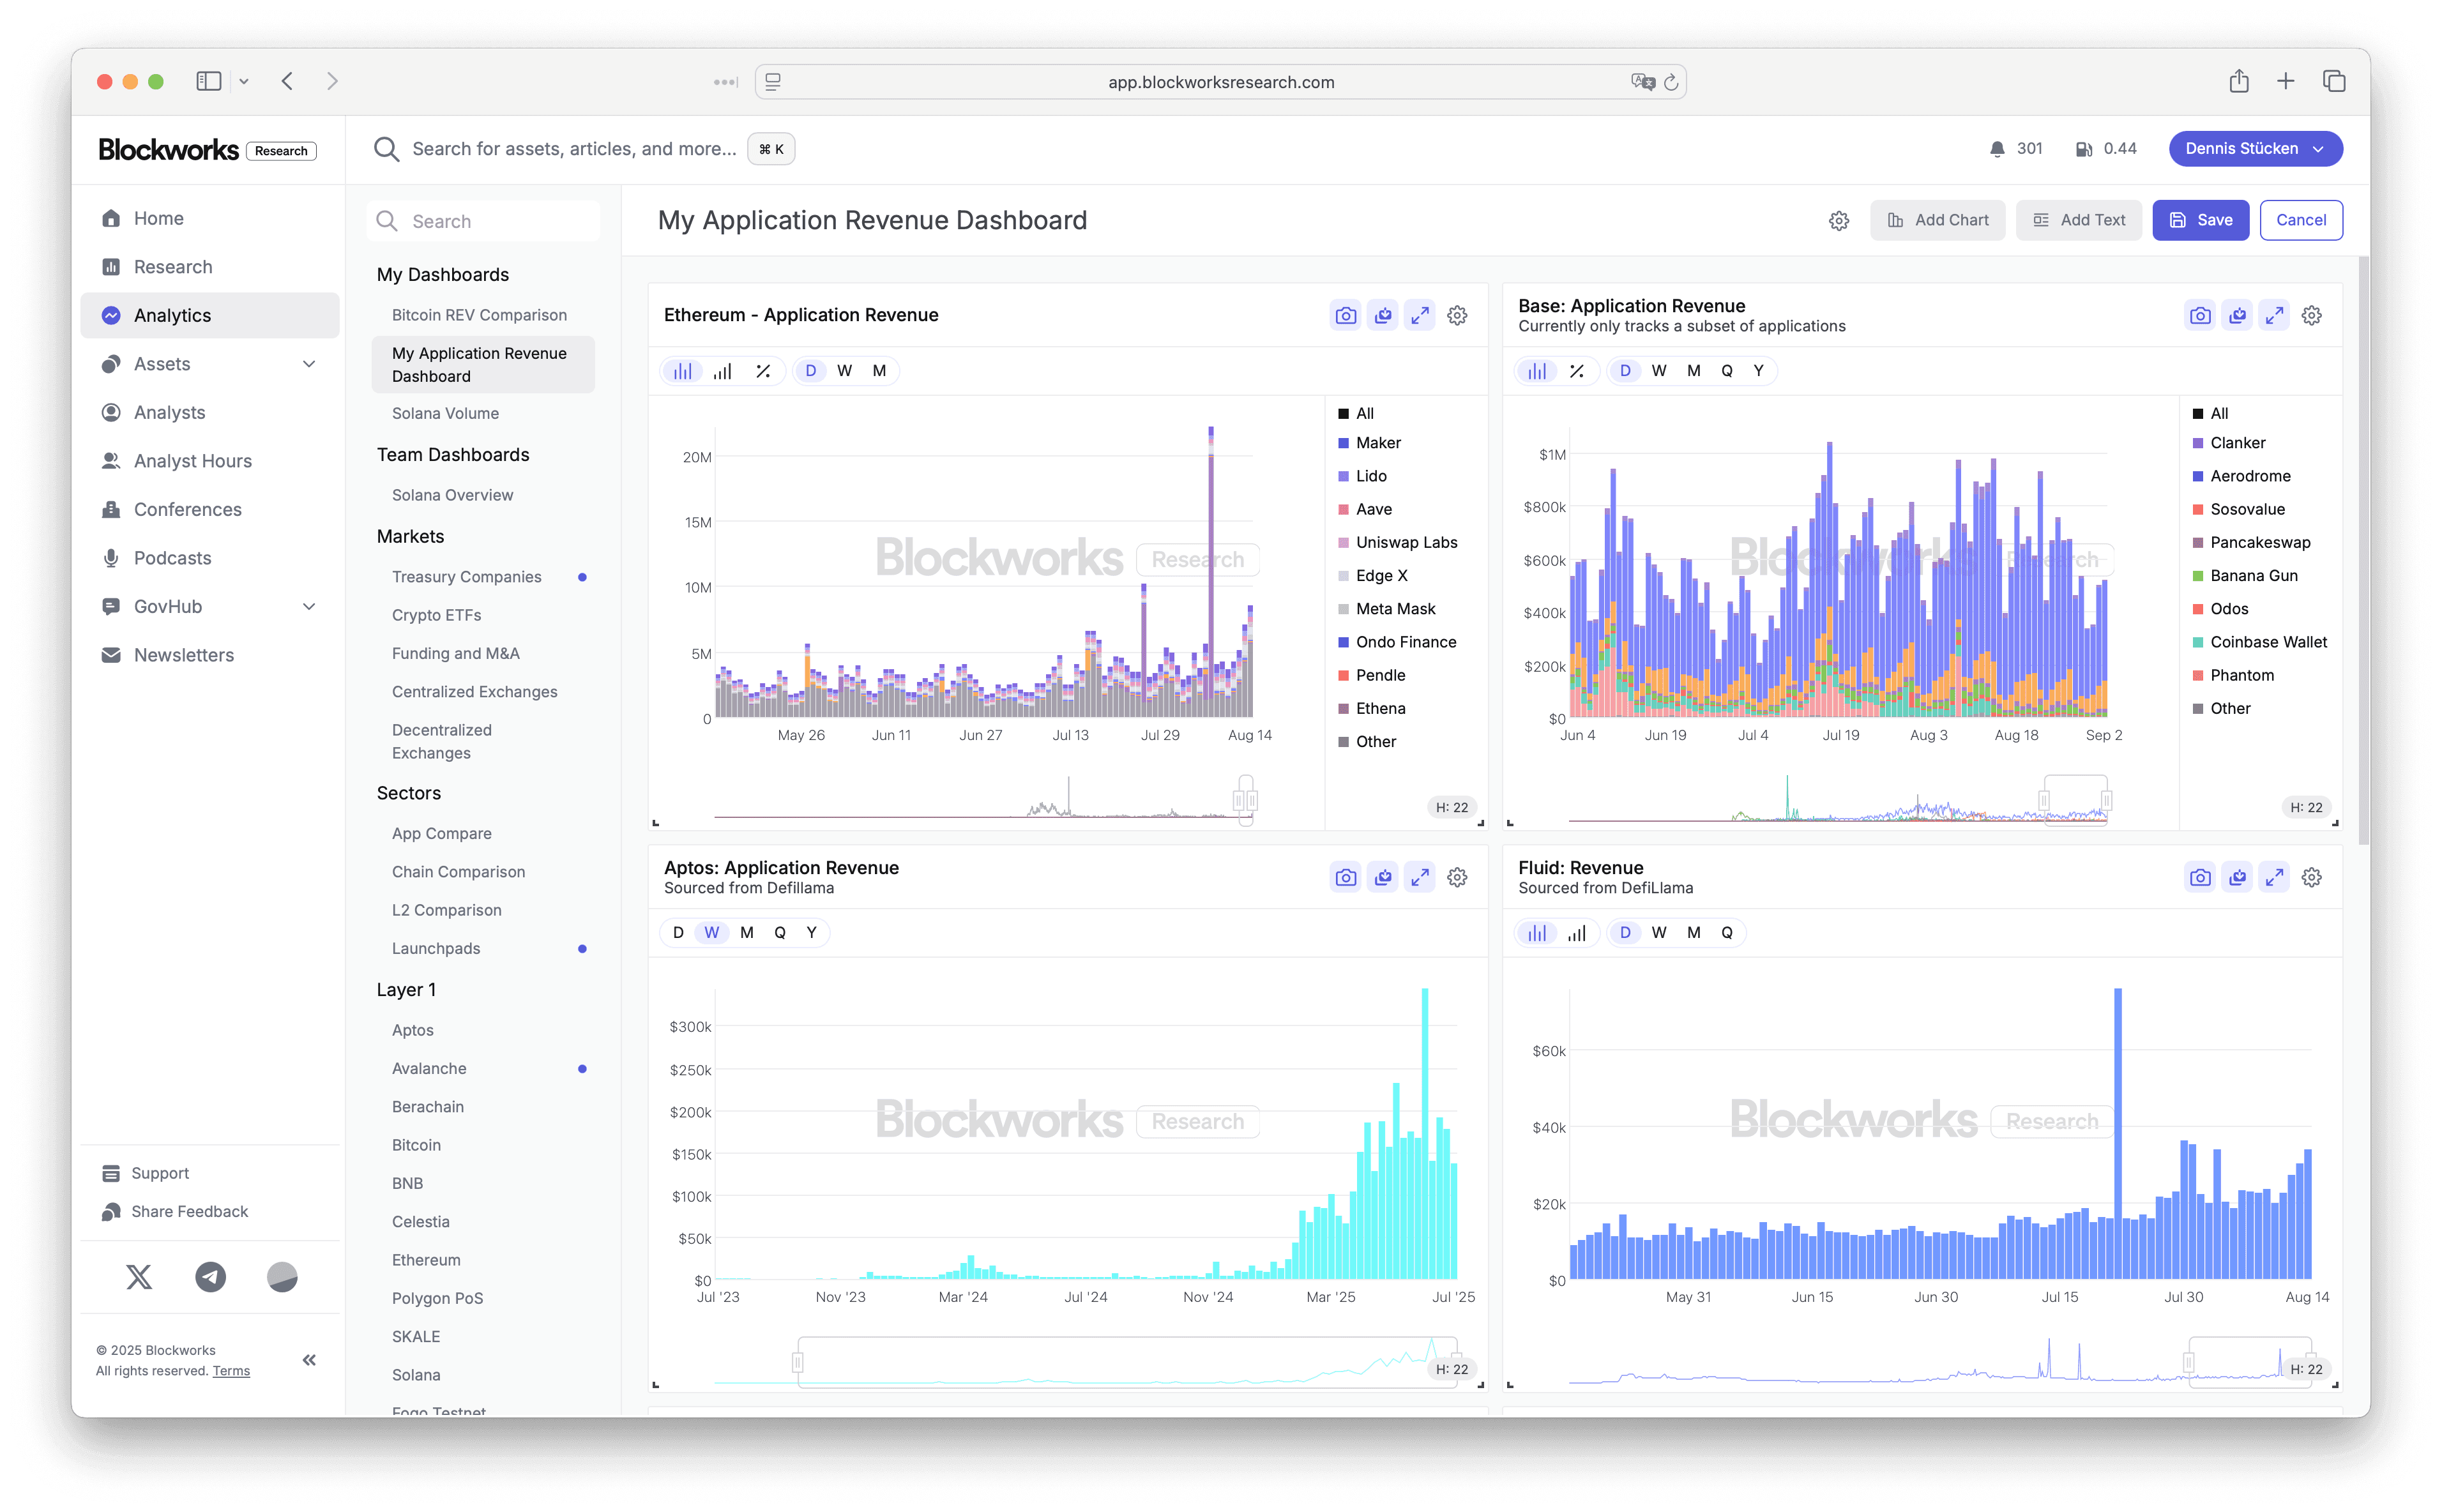Viewport: 2442px width, 1512px height.
Task: Set Fluid chart to monthly M interval
Action: point(1693,933)
